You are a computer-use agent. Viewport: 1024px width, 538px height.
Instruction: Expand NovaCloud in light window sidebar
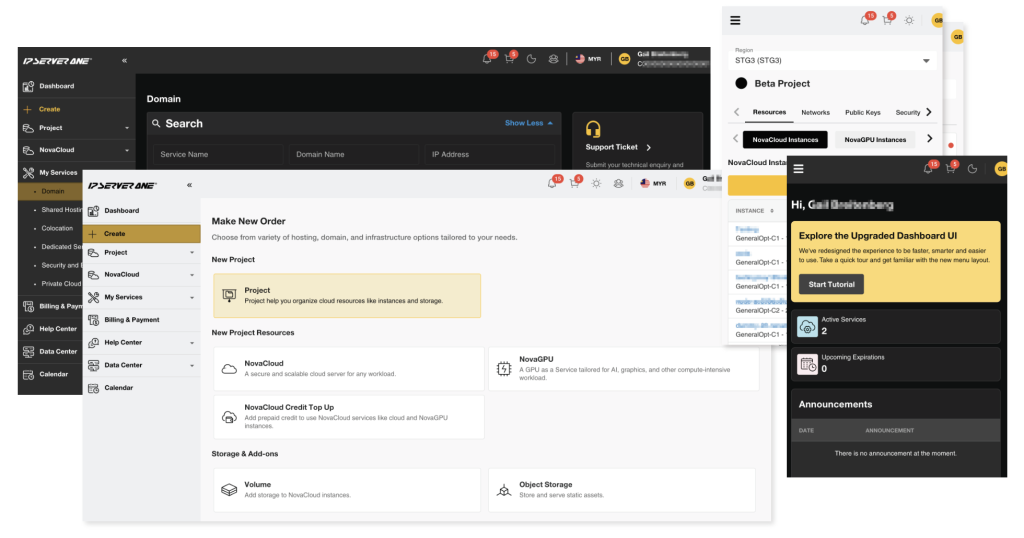coord(142,275)
